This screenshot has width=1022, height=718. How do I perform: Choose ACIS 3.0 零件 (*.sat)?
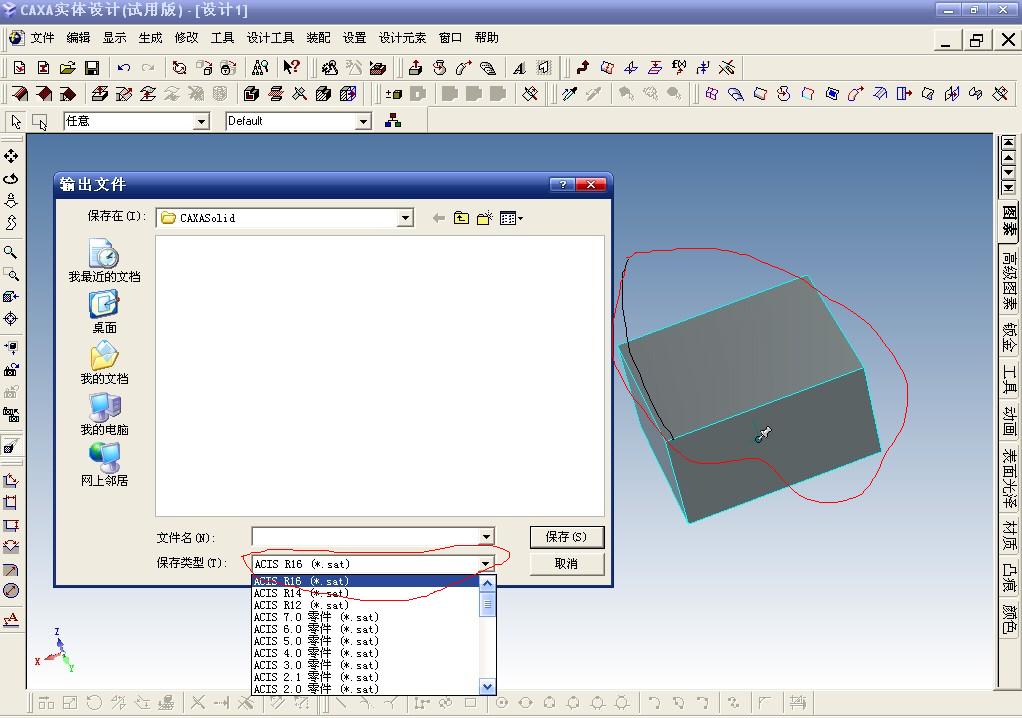[366, 665]
